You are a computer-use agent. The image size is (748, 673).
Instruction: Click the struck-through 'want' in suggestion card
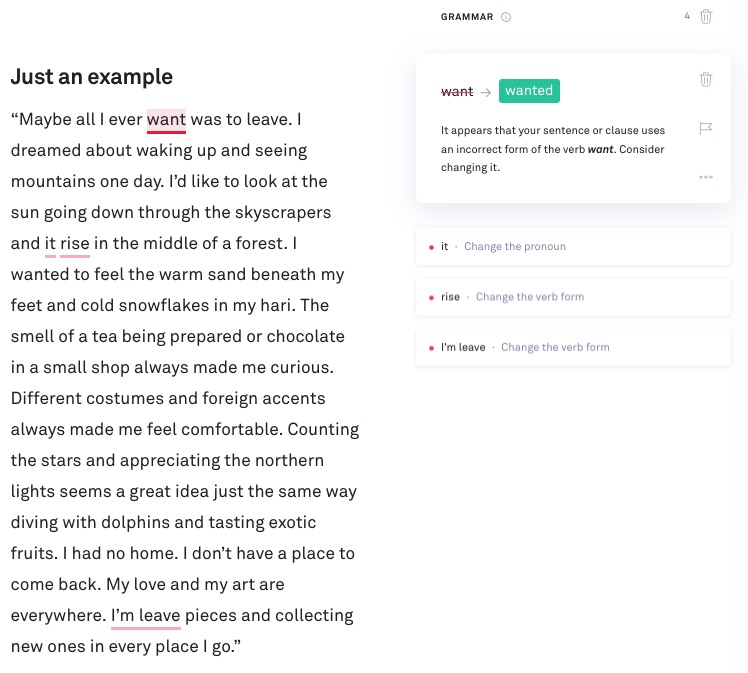(457, 92)
